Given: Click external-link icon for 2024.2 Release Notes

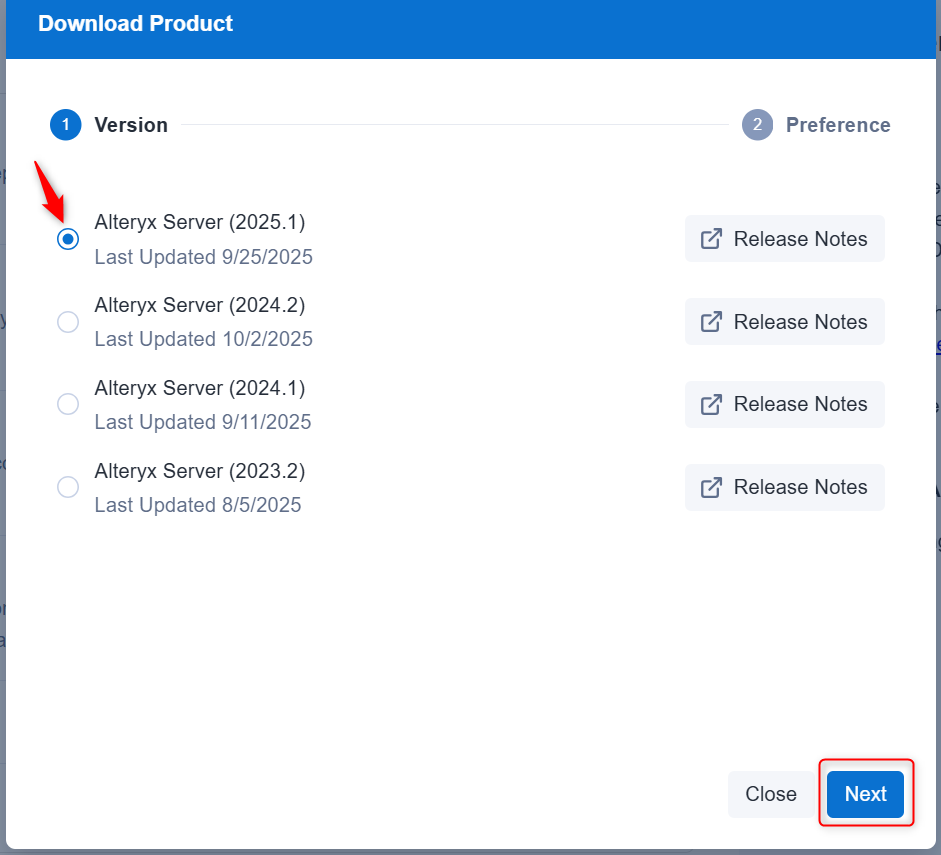Looking at the screenshot, I should click(711, 322).
